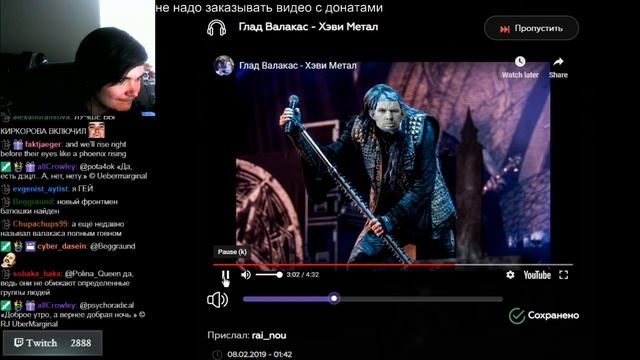Click the Watch later clock icon
This screenshot has height=360, width=640.
pyautogui.click(x=520, y=62)
